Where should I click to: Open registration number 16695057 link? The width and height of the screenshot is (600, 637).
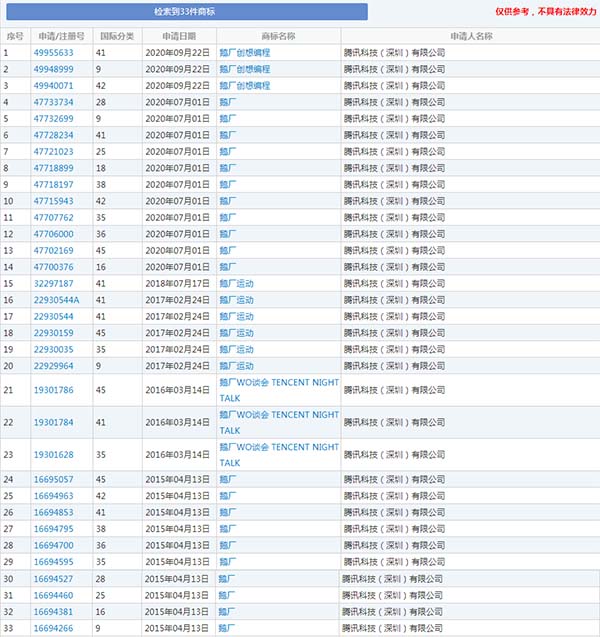click(x=53, y=479)
